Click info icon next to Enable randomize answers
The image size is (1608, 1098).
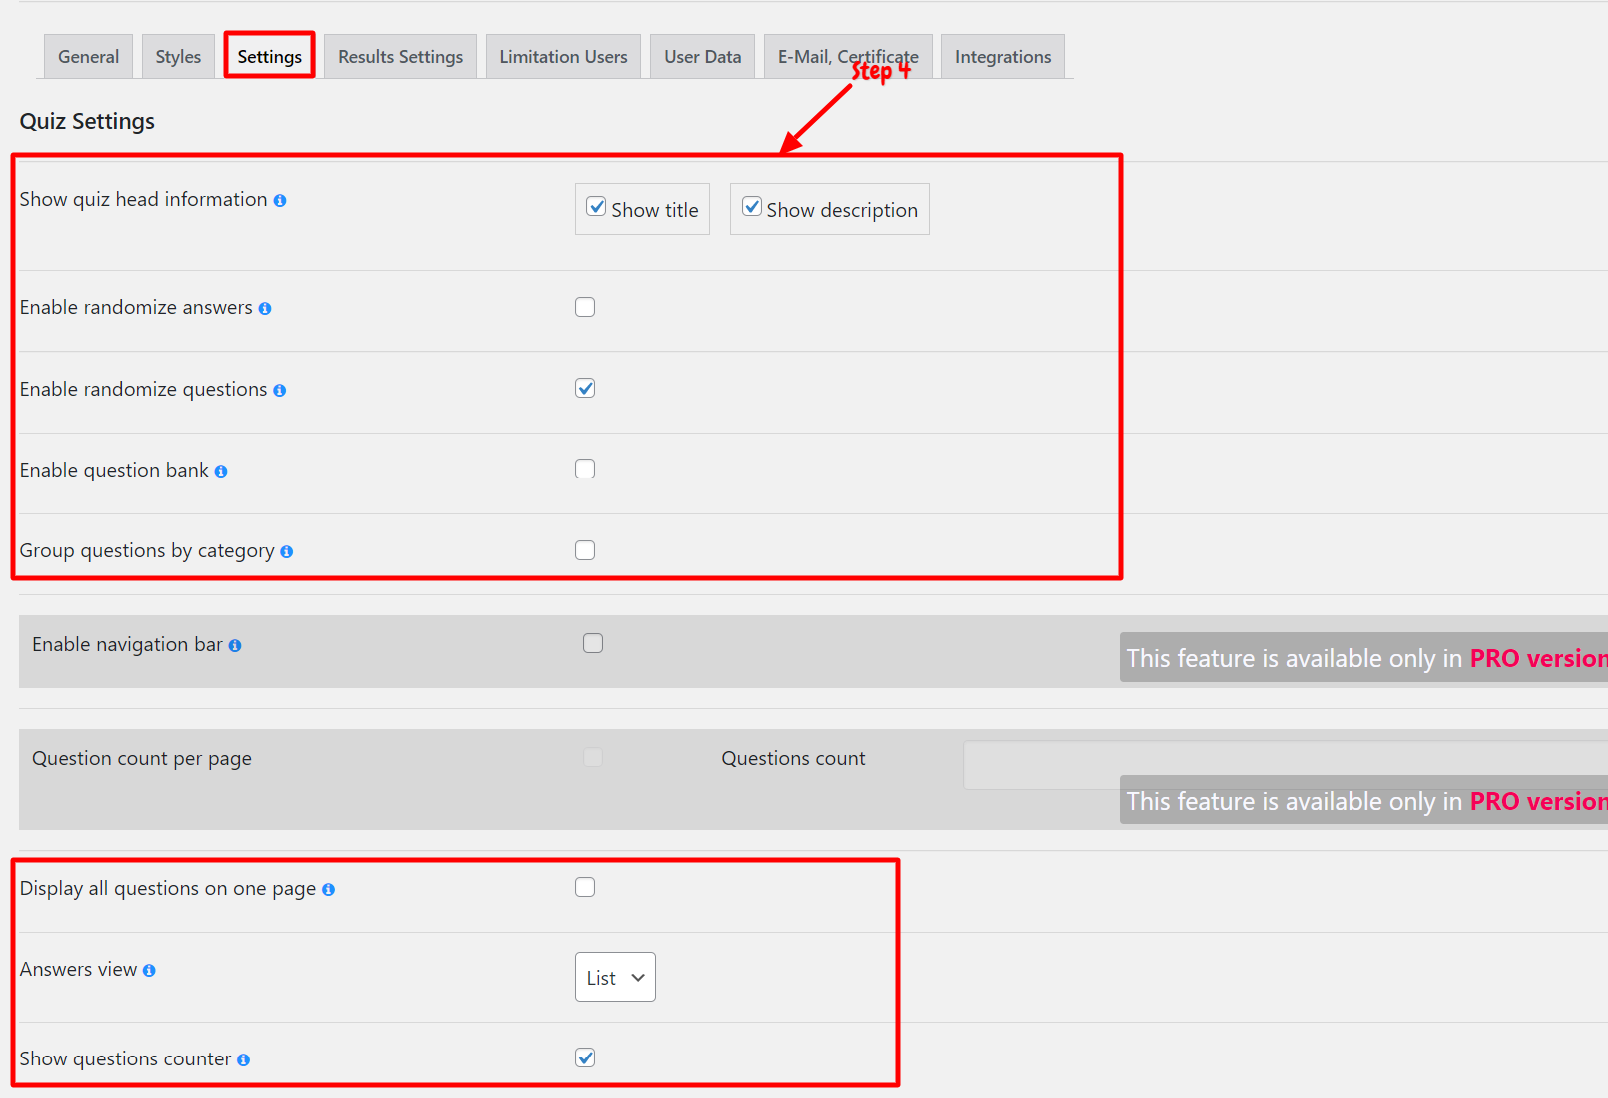coord(265,309)
